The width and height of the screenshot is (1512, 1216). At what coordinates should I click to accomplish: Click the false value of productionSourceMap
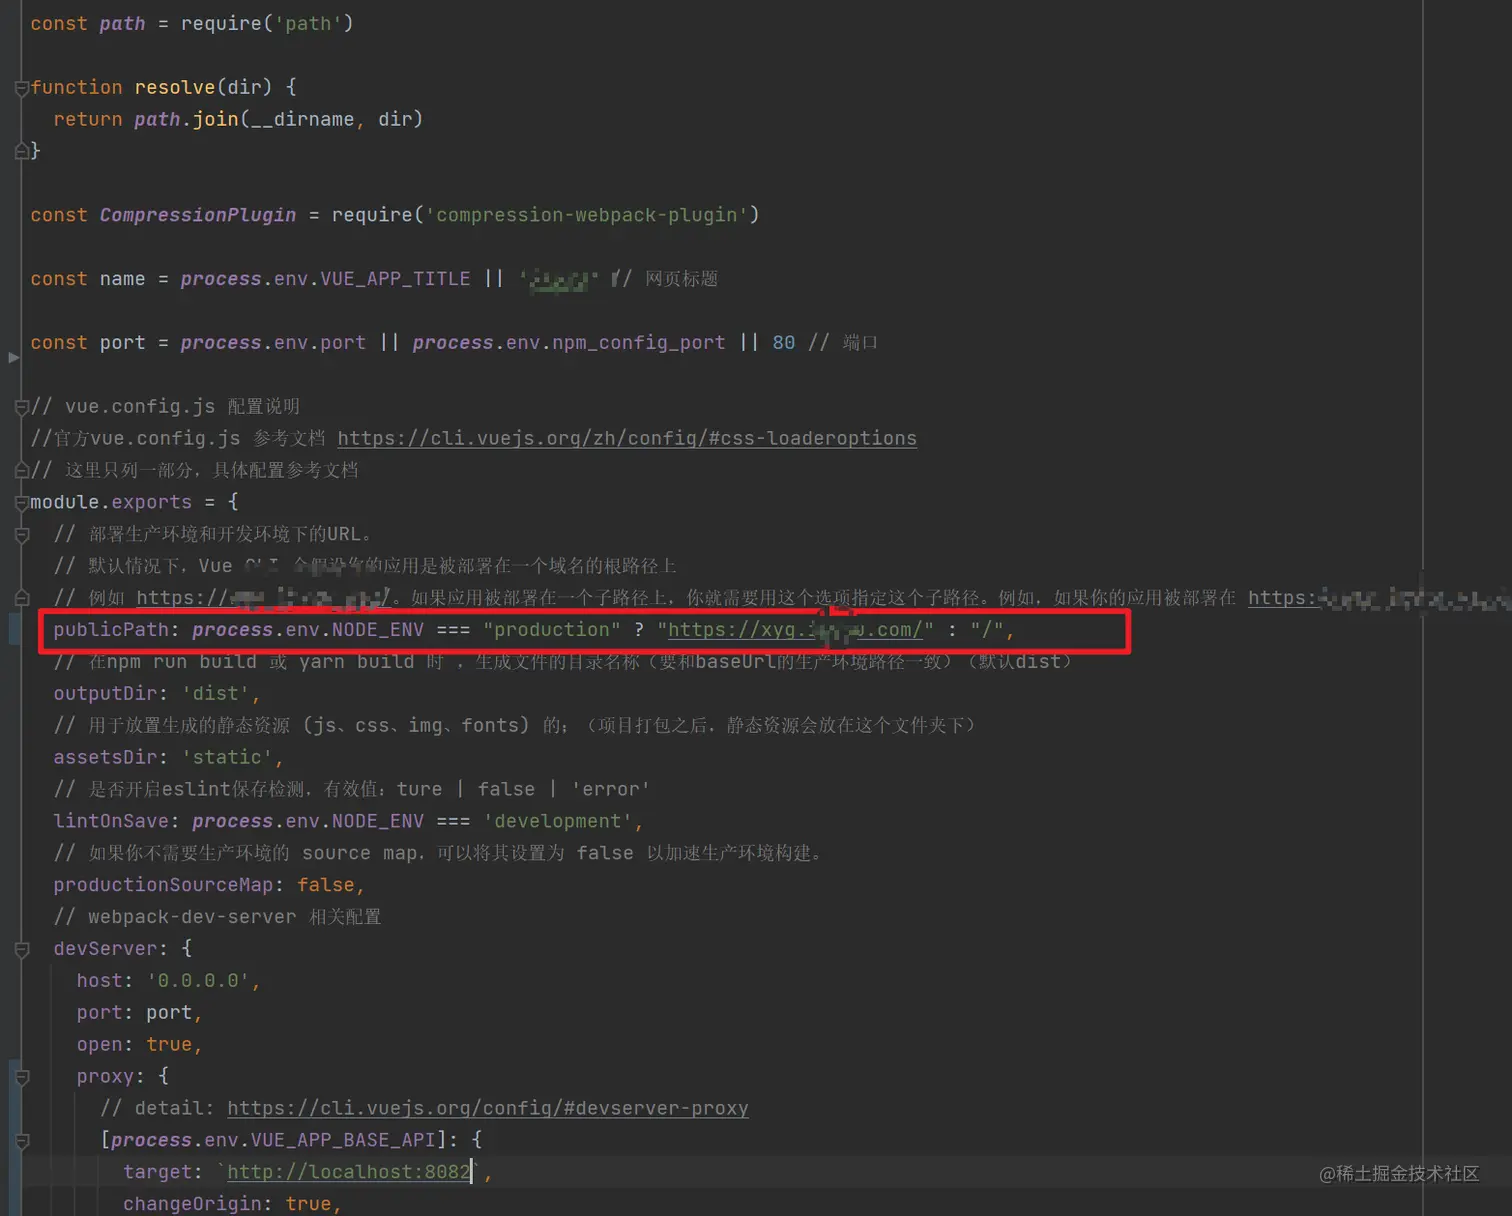coord(325,885)
